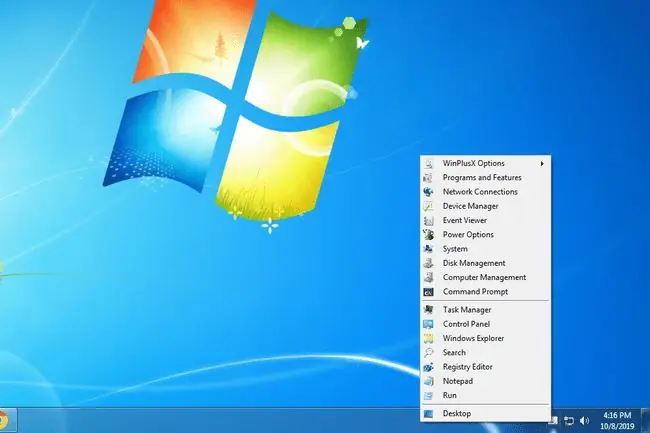Image resolution: width=650 pixels, height=433 pixels.
Task: Open Notepad from the menu
Action: (x=485, y=381)
